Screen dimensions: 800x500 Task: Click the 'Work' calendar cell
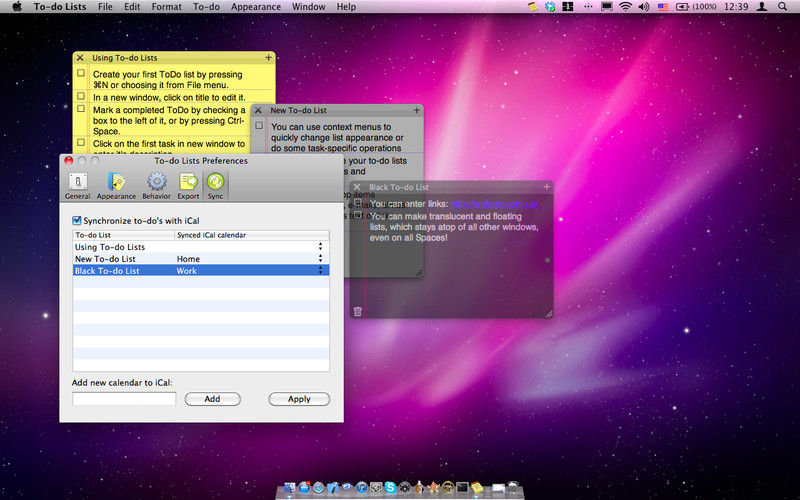point(187,271)
